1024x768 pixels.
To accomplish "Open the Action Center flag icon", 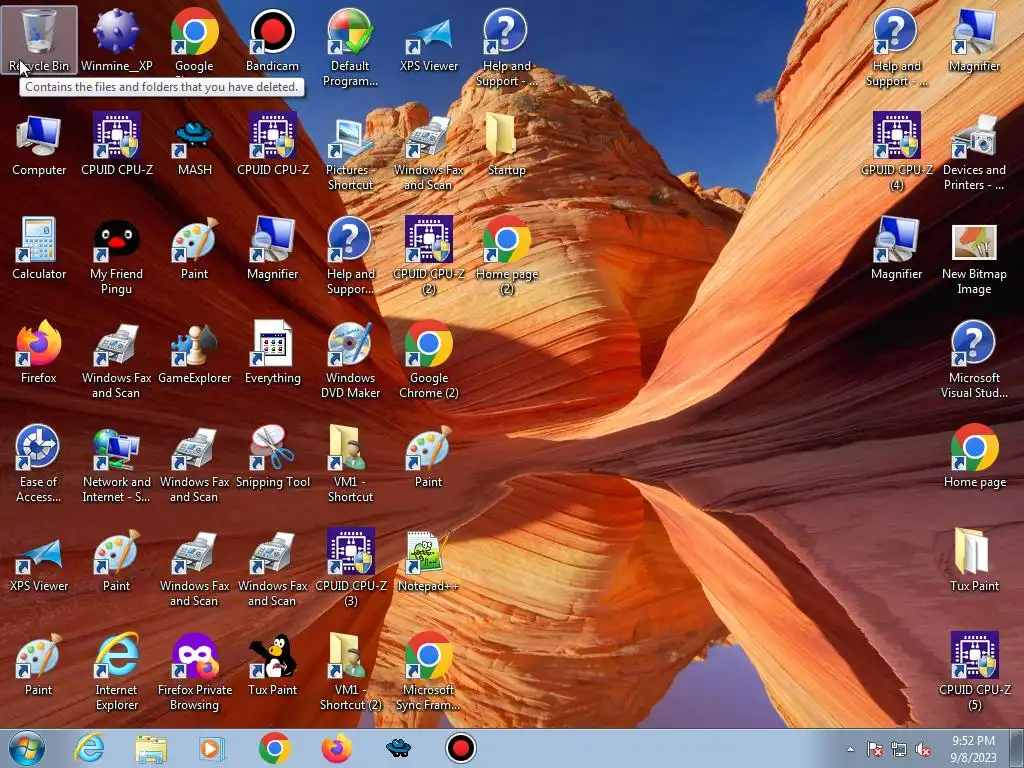I will 874,749.
